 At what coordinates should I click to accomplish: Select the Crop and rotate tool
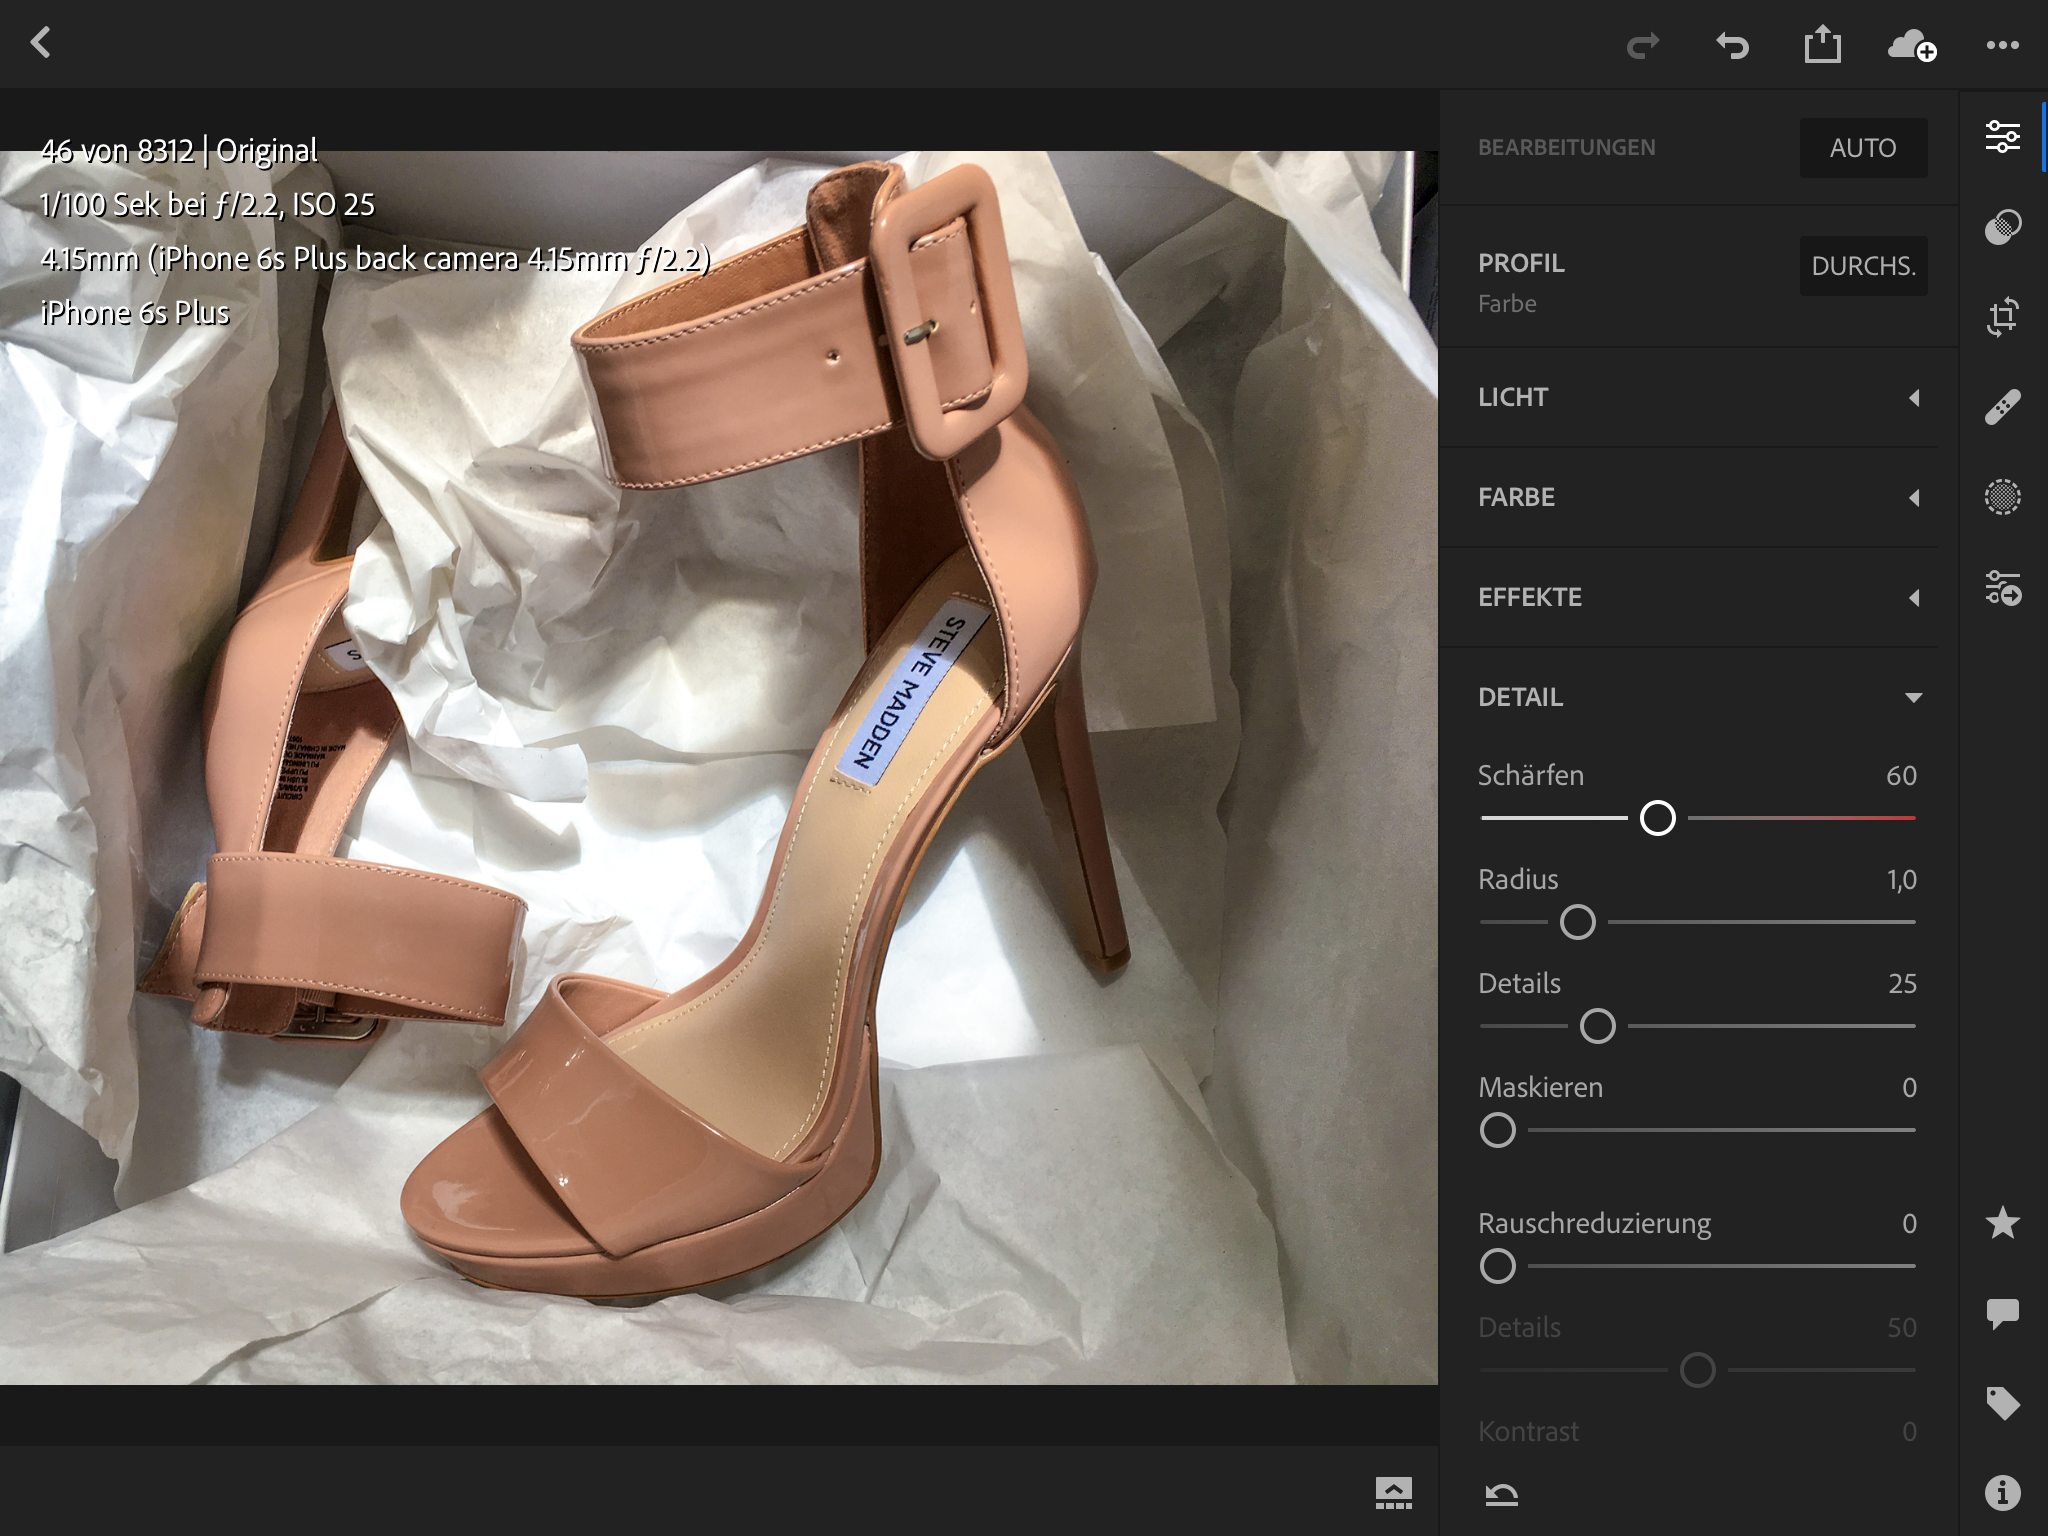click(2002, 317)
